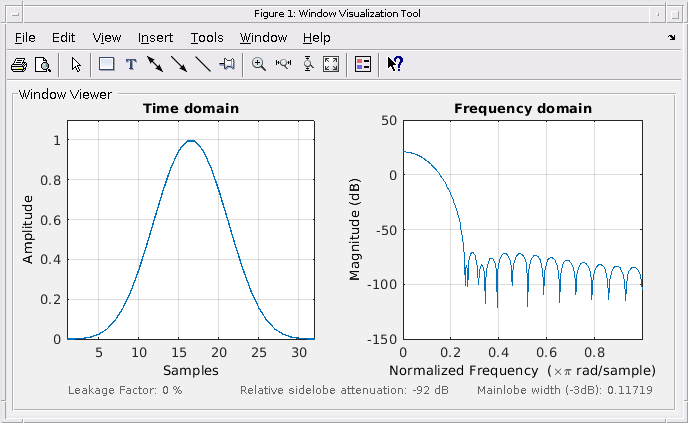
Task: Click Relative sidelobe attenuation: -92 dB text
Action: point(344,390)
